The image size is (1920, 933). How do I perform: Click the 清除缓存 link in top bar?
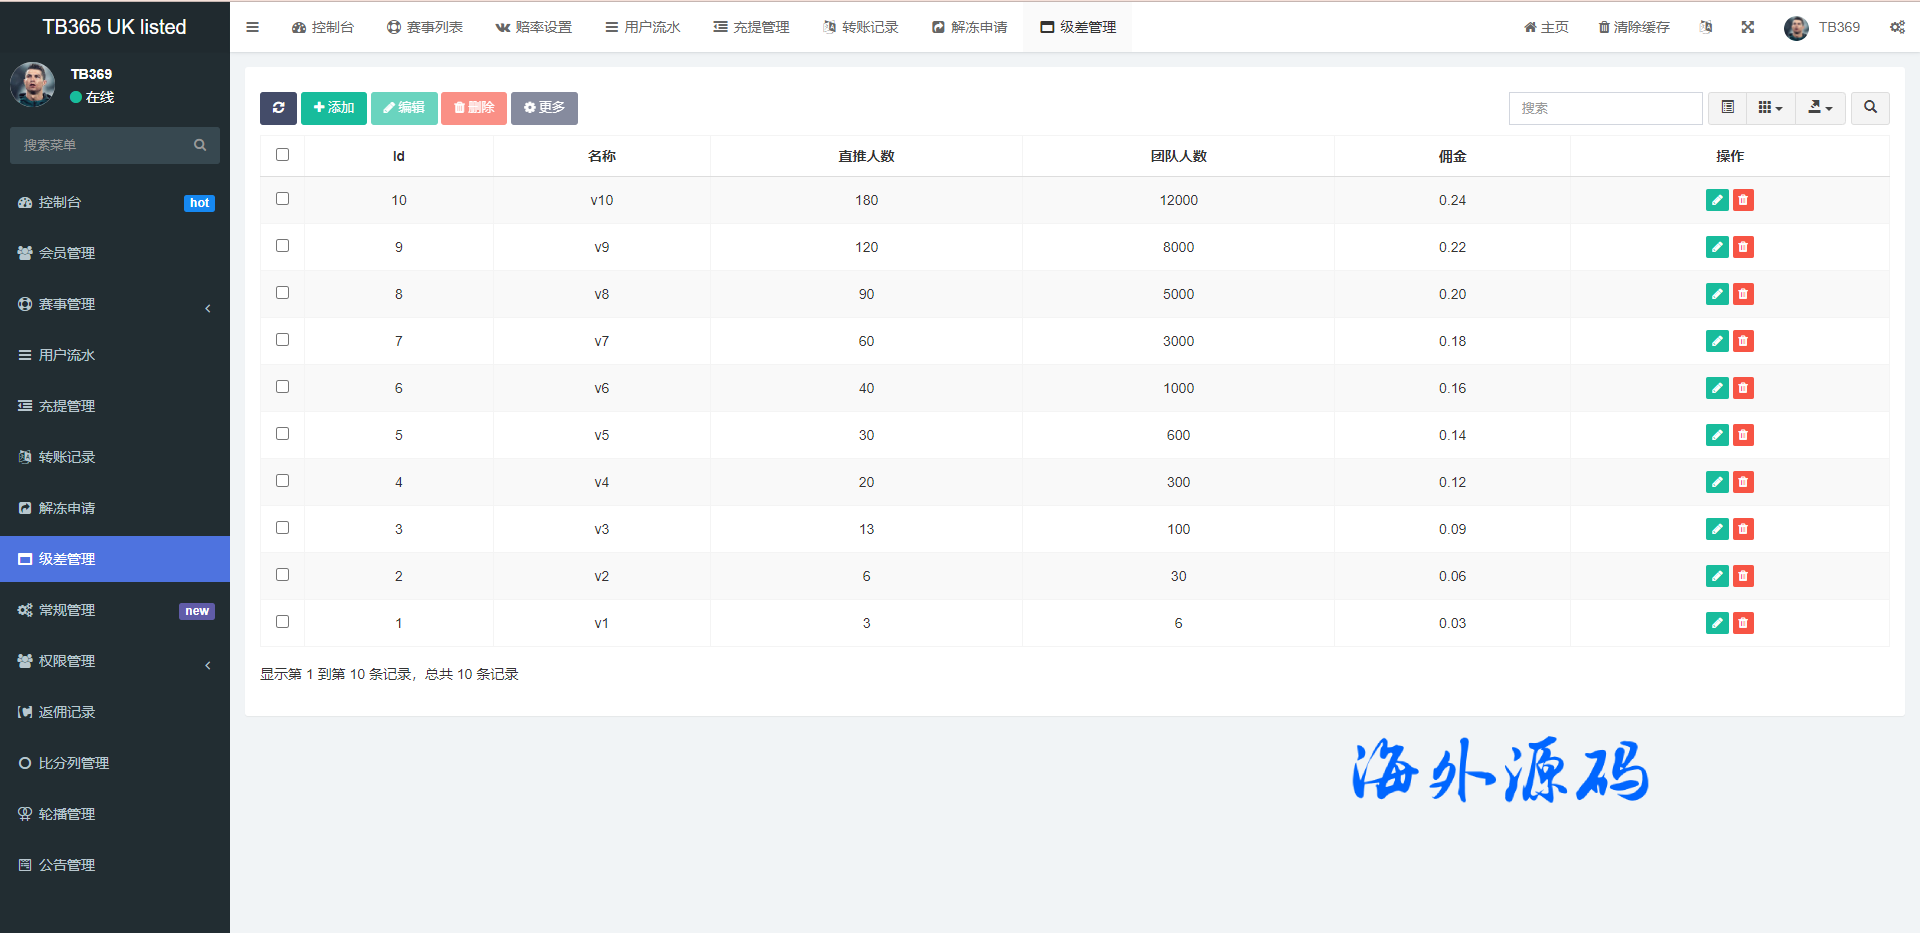[x=1634, y=27]
